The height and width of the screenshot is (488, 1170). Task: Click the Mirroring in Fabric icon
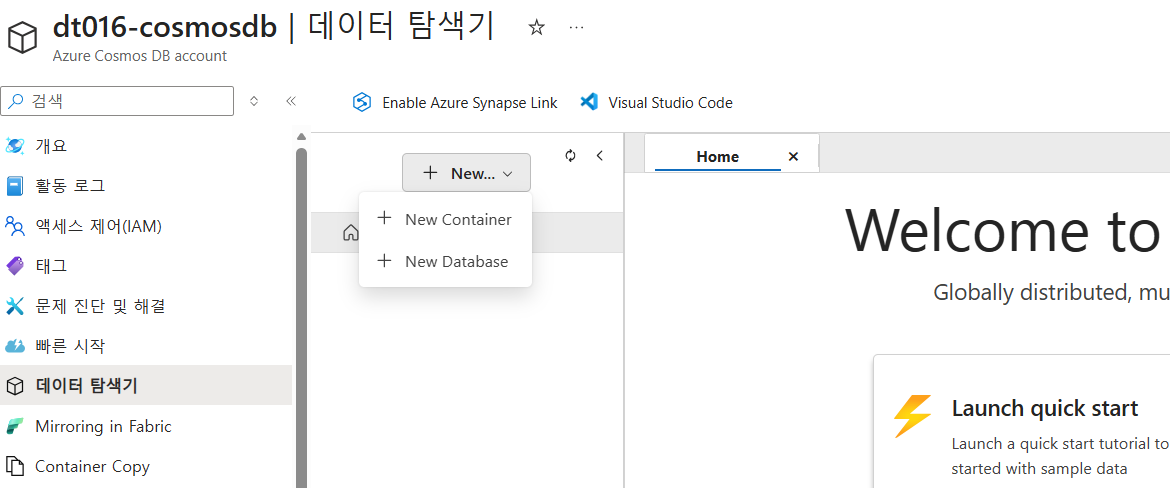(15, 426)
